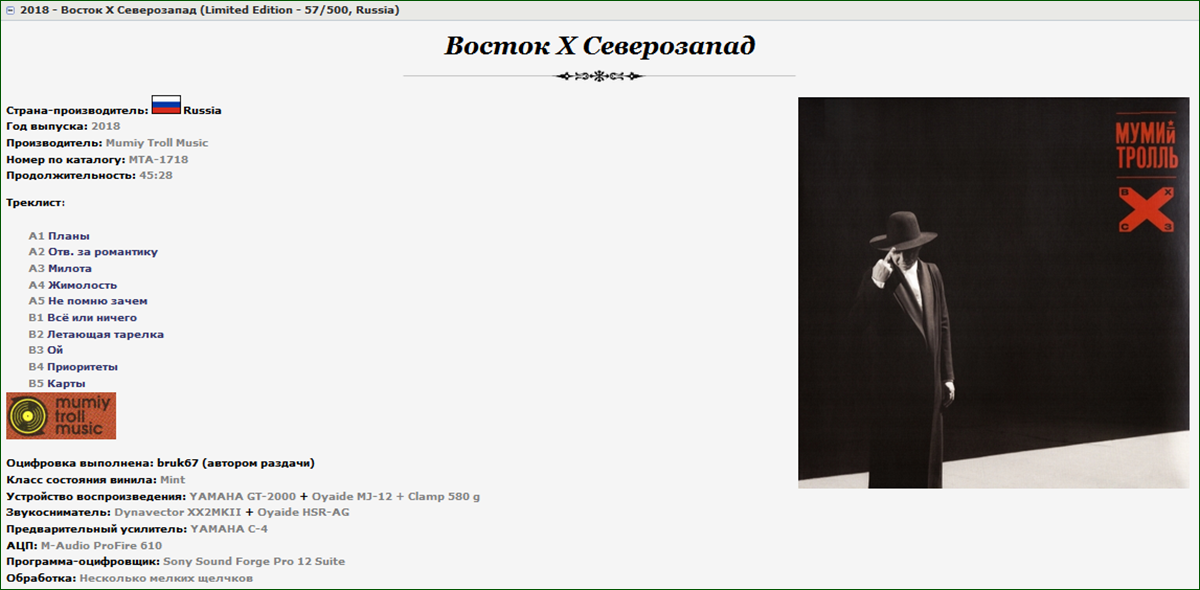Click catalog number MTA-1718

tap(158, 160)
